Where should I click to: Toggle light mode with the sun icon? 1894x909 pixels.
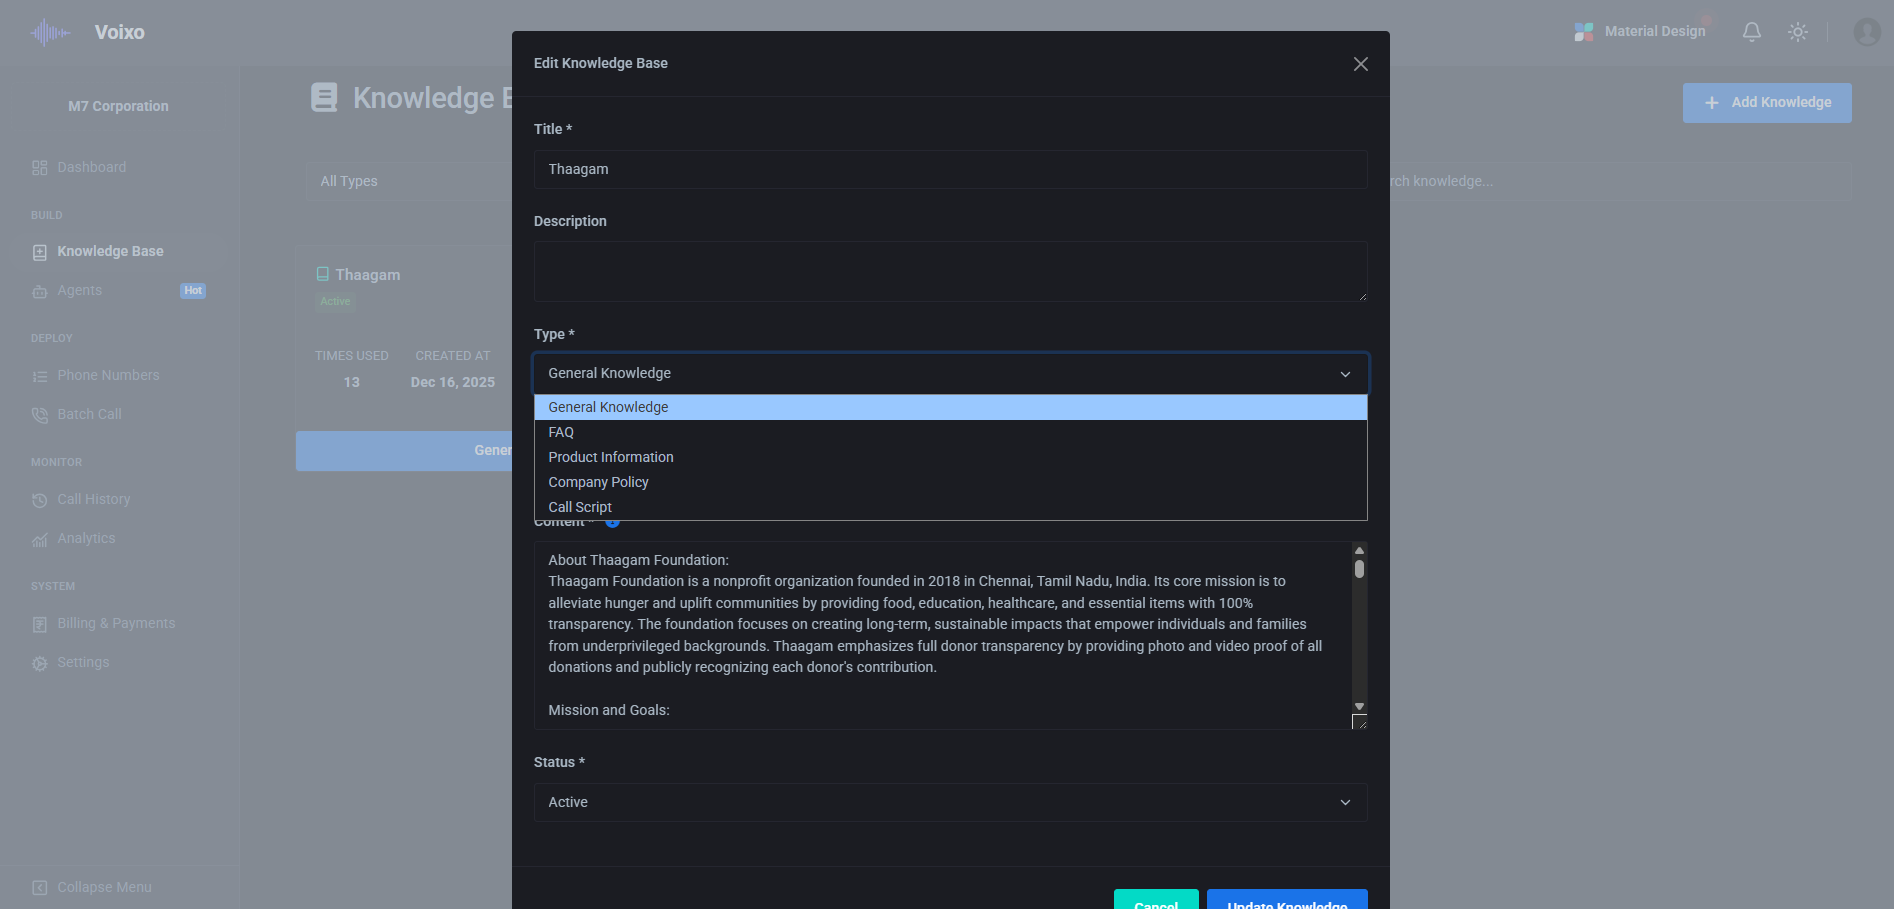point(1797,31)
